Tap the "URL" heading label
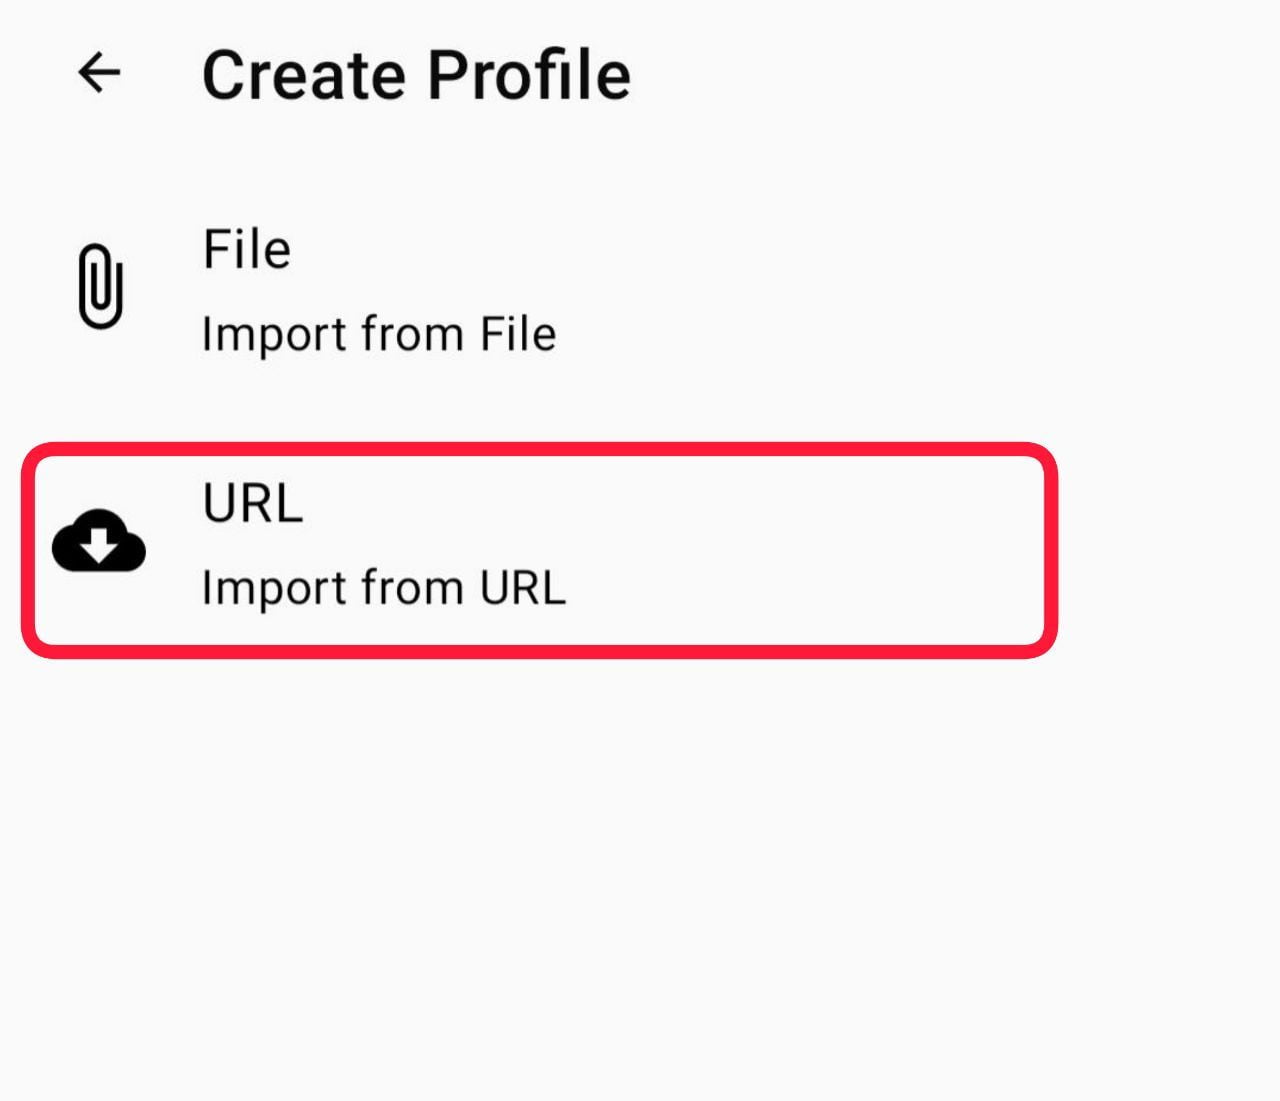1280x1101 pixels. click(x=253, y=503)
